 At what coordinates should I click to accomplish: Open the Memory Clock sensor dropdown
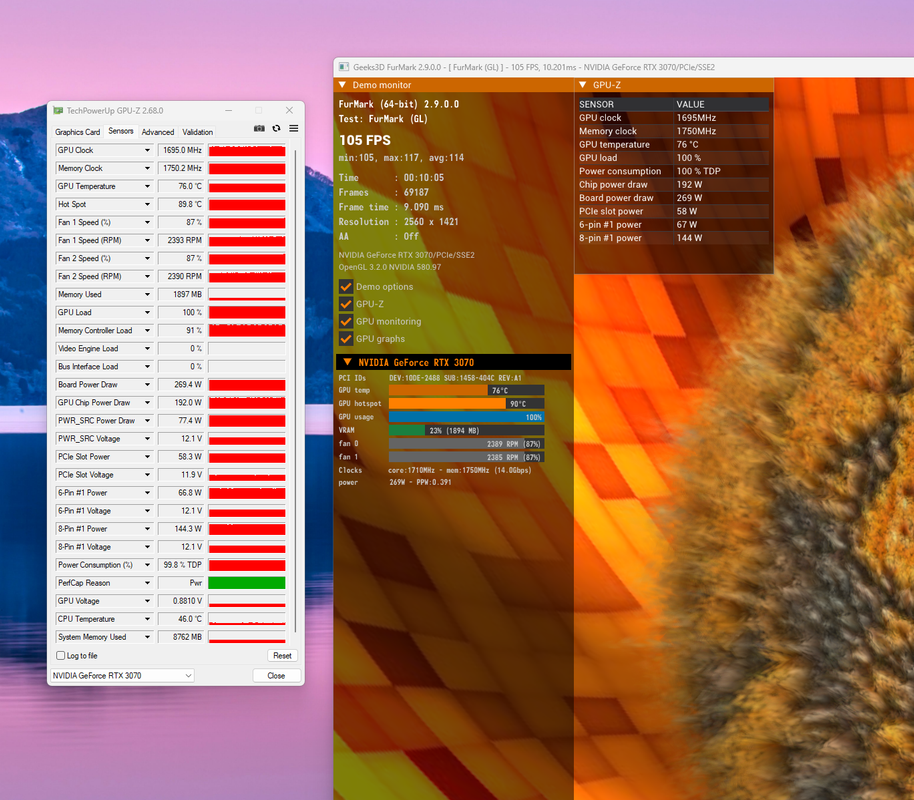point(147,169)
